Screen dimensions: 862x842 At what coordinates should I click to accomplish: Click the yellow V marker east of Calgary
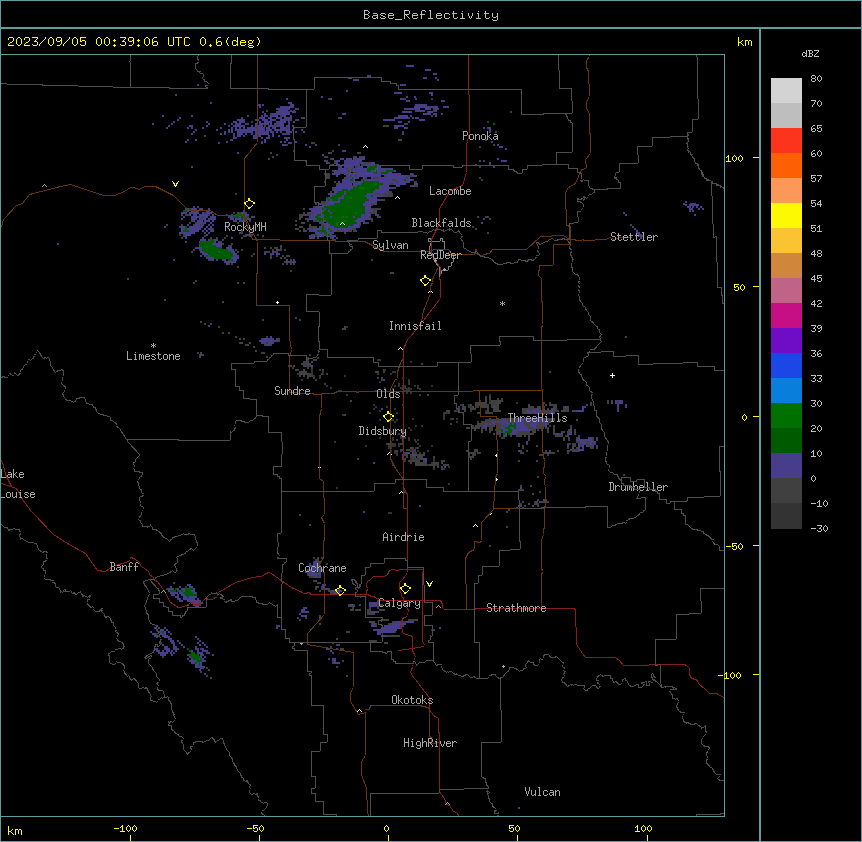(x=429, y=584)
